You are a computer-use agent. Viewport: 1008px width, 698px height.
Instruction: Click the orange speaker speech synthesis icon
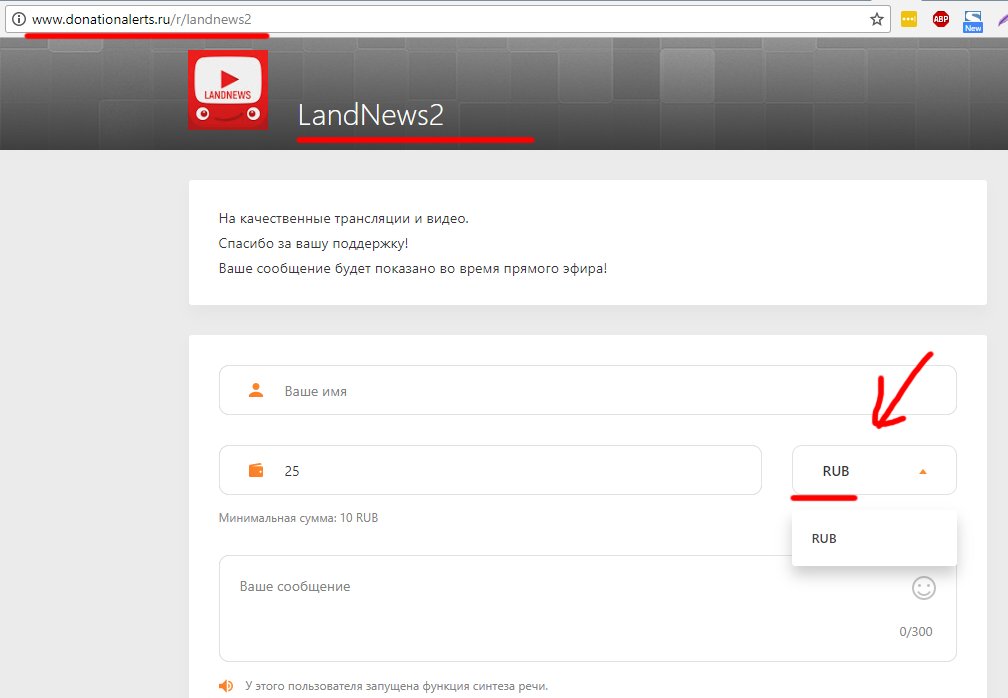(x=226, y=686)
